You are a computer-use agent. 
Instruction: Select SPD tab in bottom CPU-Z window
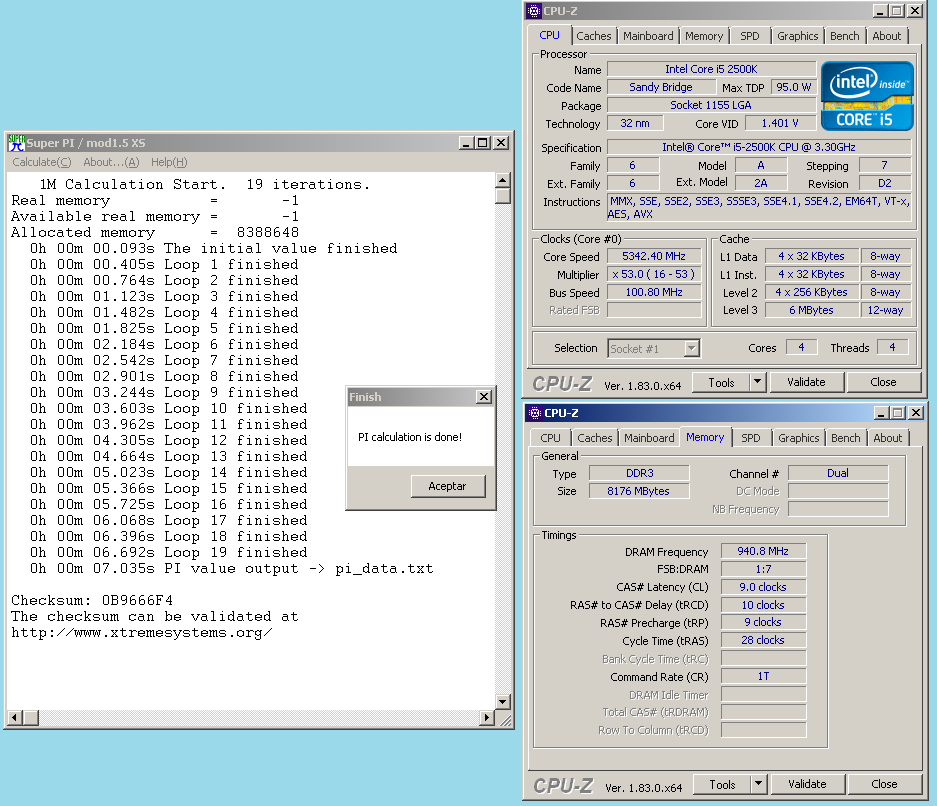coord(751,438)
